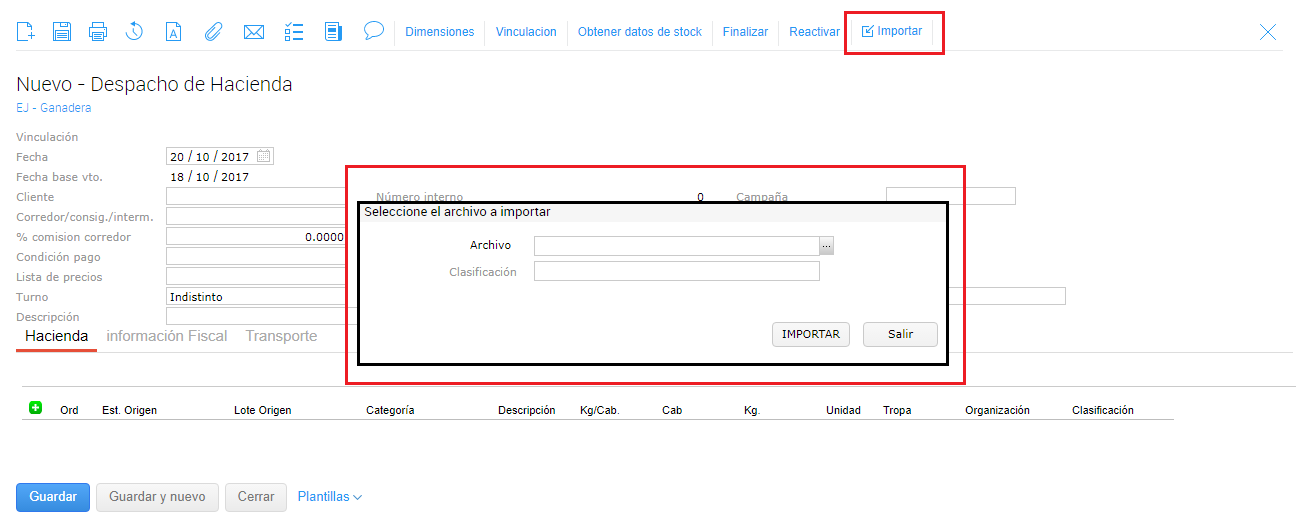Click the Tropa column header
Screen dimensions: 1301x526
898,410
